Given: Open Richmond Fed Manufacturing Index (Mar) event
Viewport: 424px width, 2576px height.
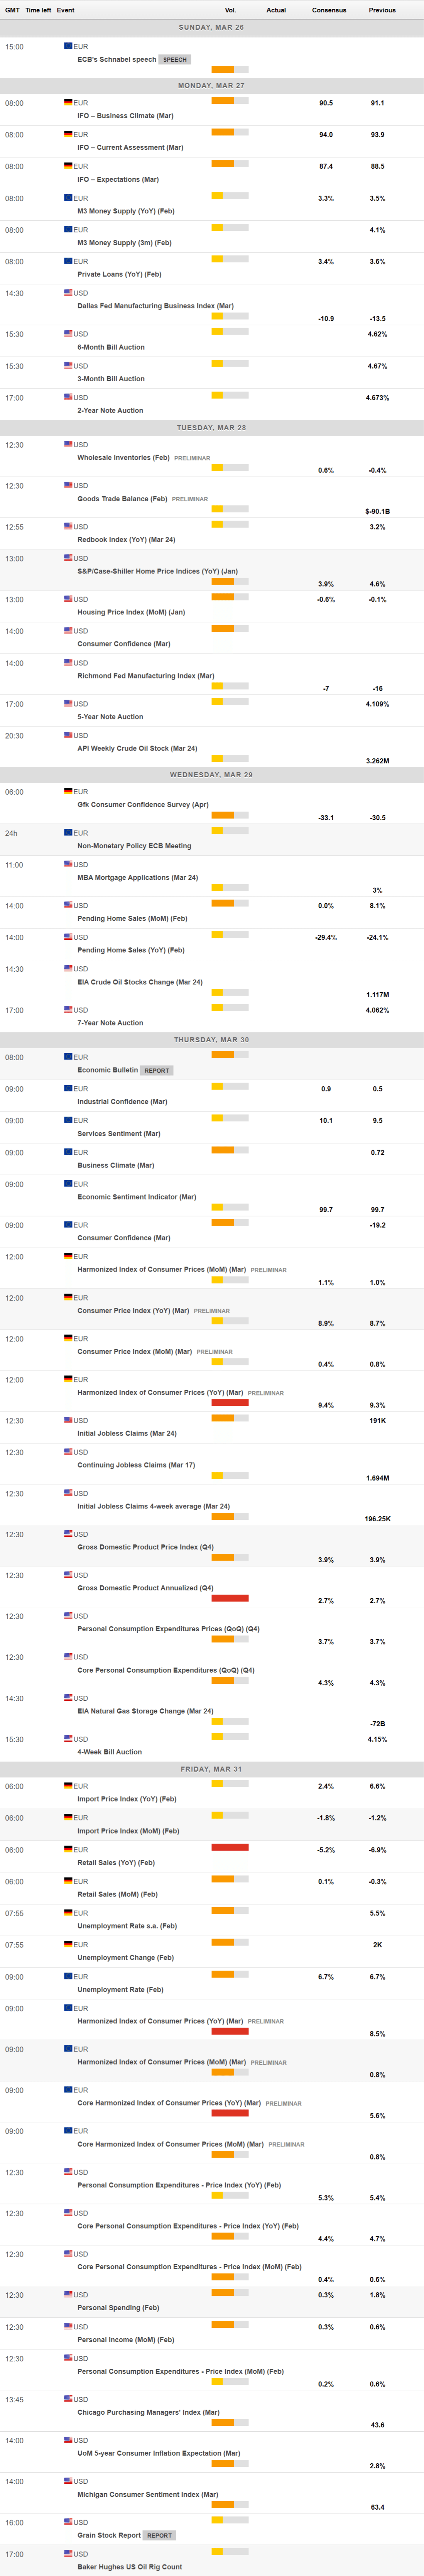Looking at the screenshot, I should (x=146, y=676).
